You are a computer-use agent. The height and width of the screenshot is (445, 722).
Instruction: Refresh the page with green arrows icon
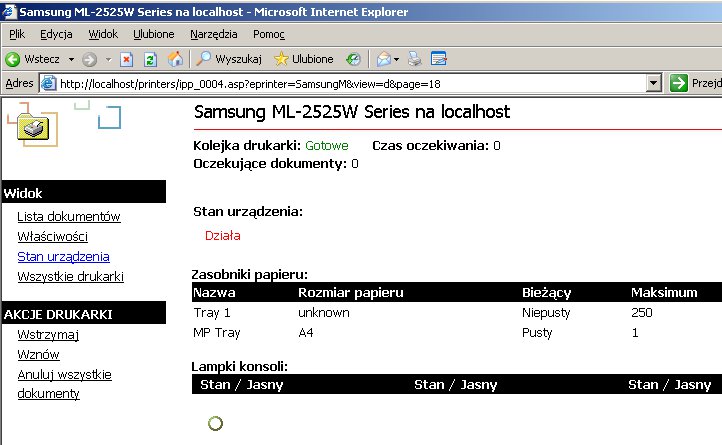coord(150,59)
